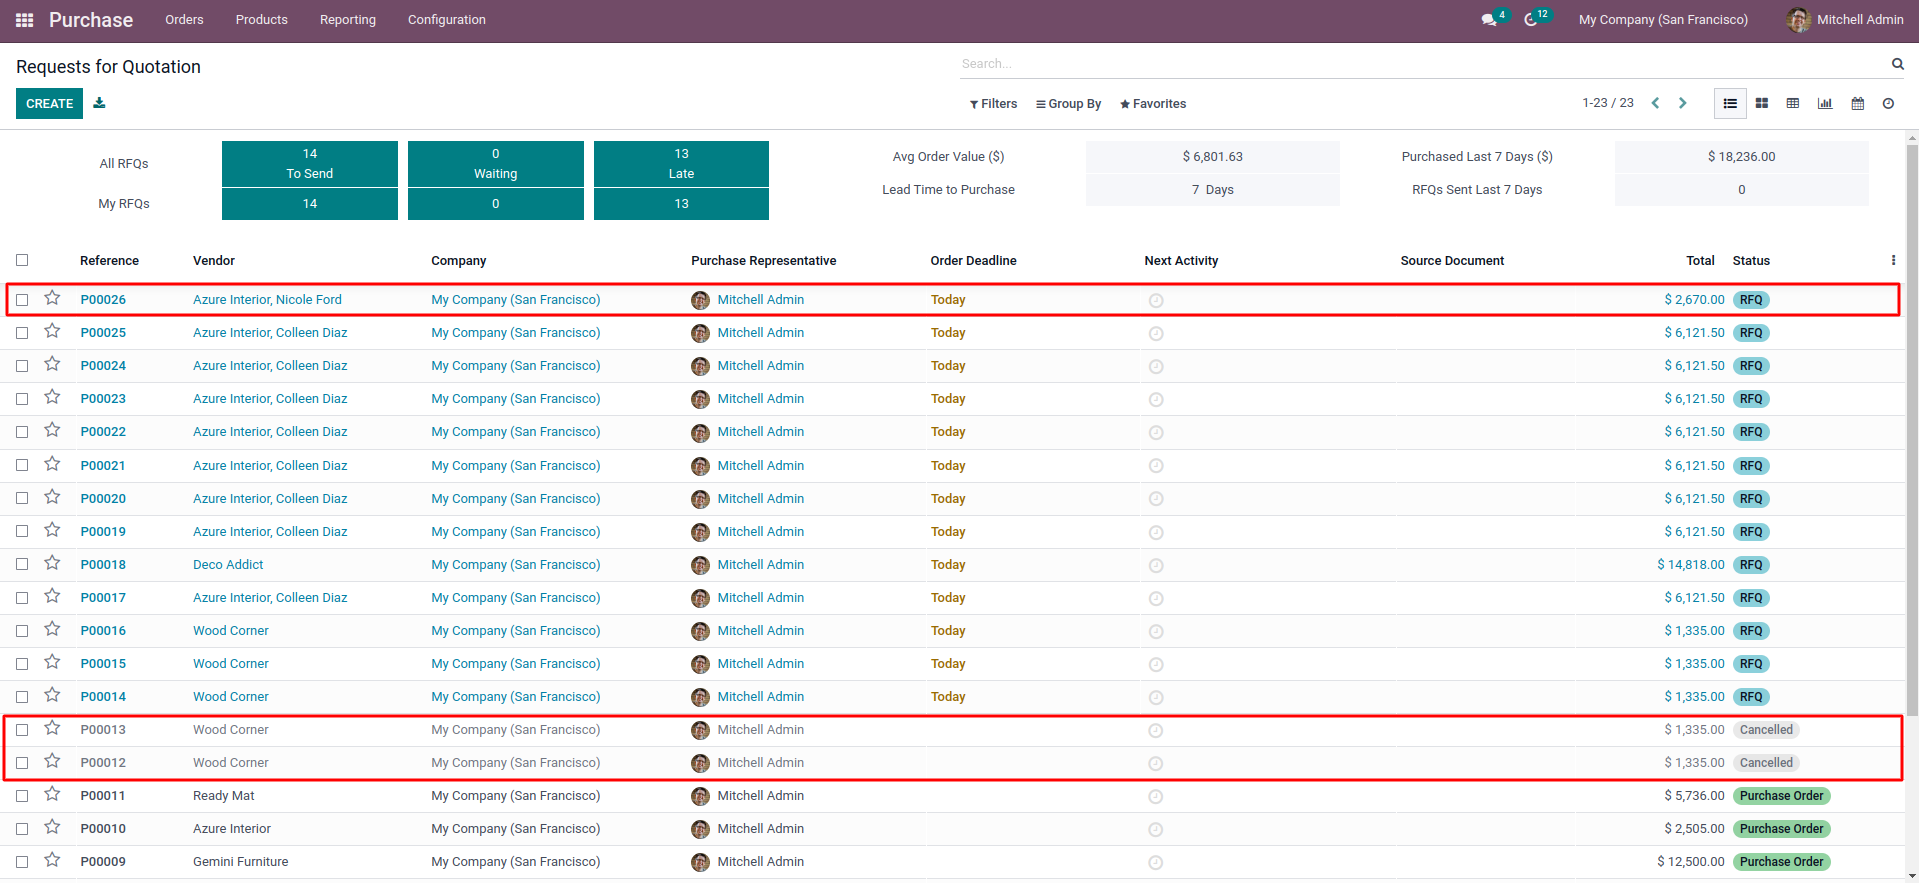This screenshot has width=1919, height=883.
Task: Expand the Filters dropdown
Action: (993, 104)
